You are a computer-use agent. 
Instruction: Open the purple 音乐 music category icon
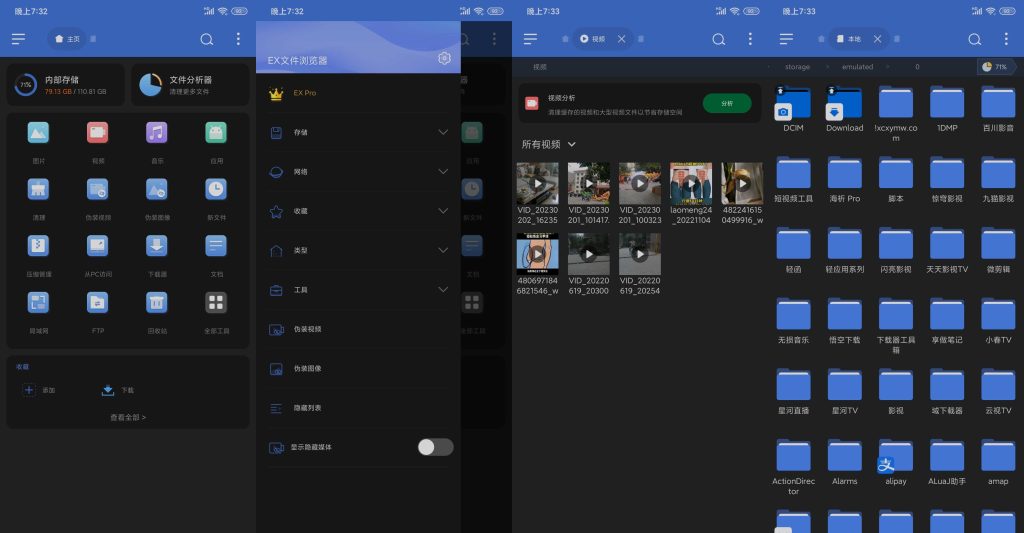click(157, 133)
